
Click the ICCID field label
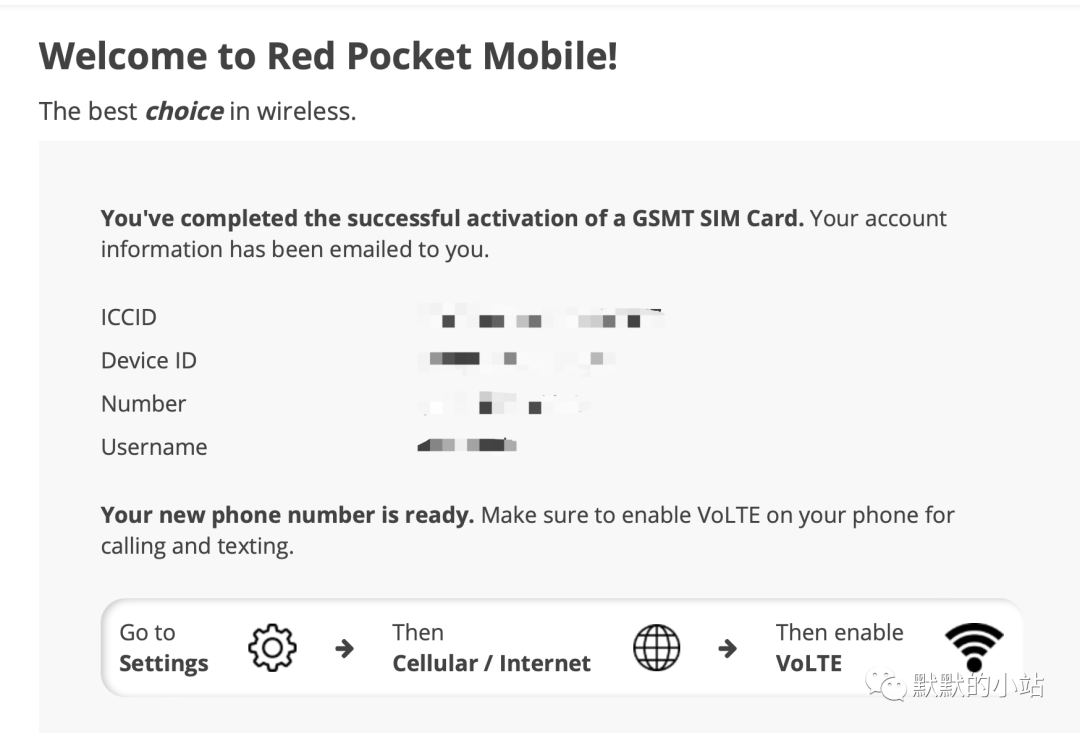tap(129, 317)
